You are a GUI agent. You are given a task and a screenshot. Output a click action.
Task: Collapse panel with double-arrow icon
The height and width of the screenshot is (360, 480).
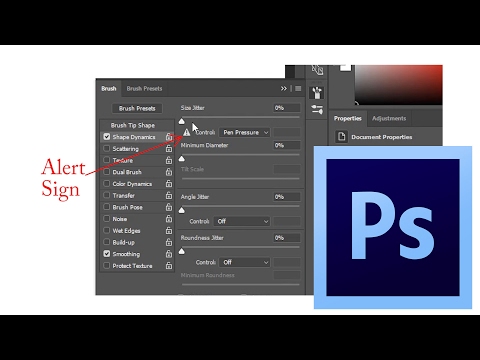click(x=283, y=88)
